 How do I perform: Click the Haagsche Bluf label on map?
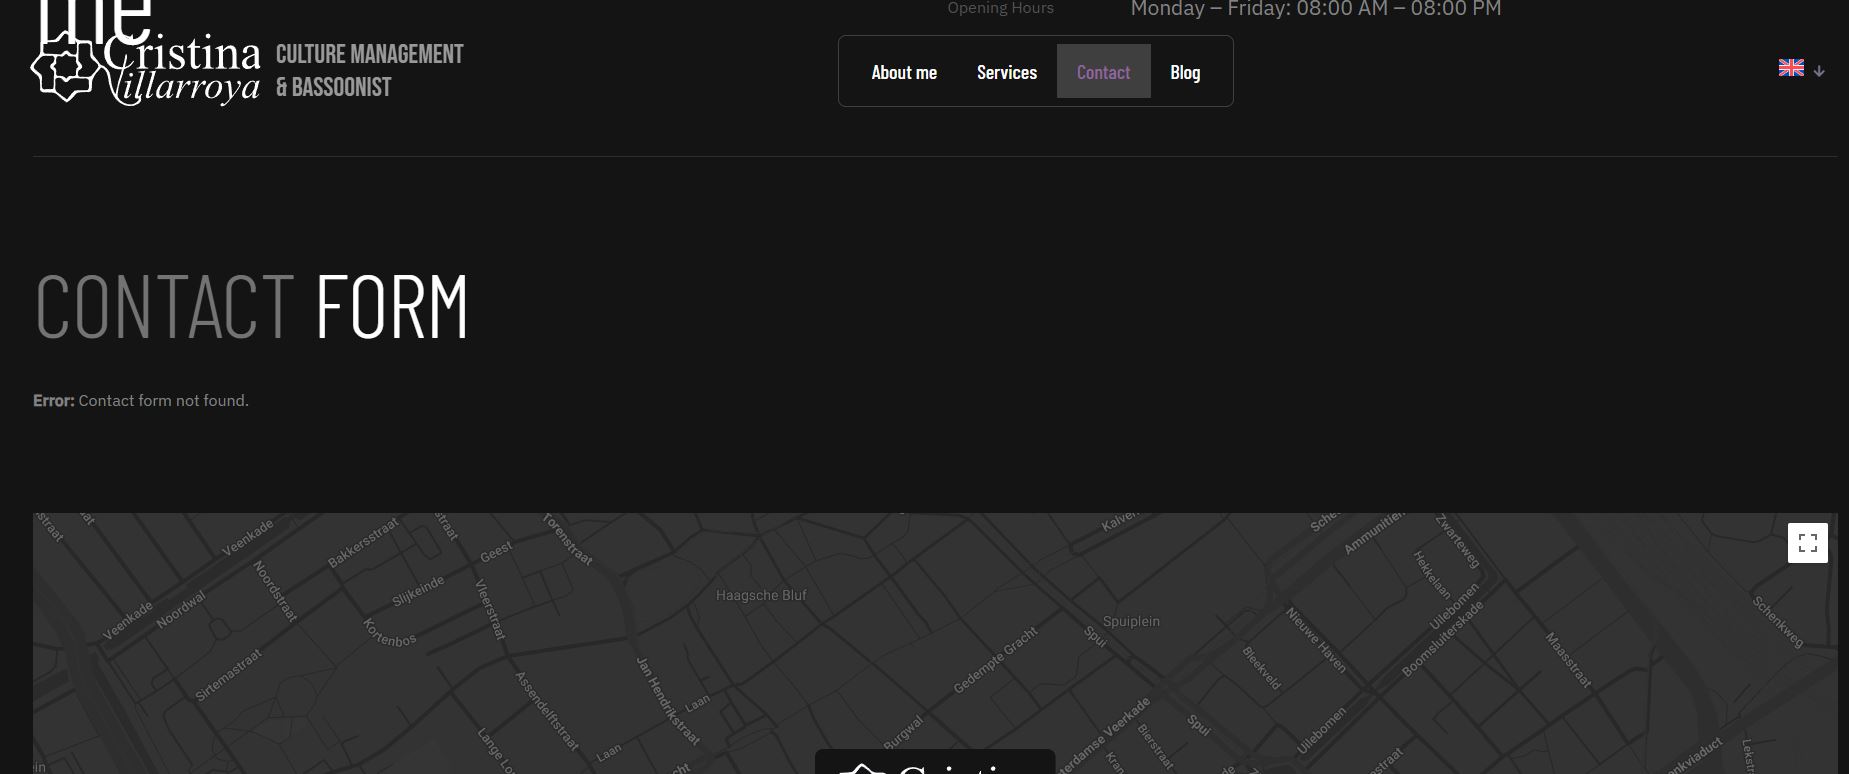pyautogui.click(x=760, y=595)
